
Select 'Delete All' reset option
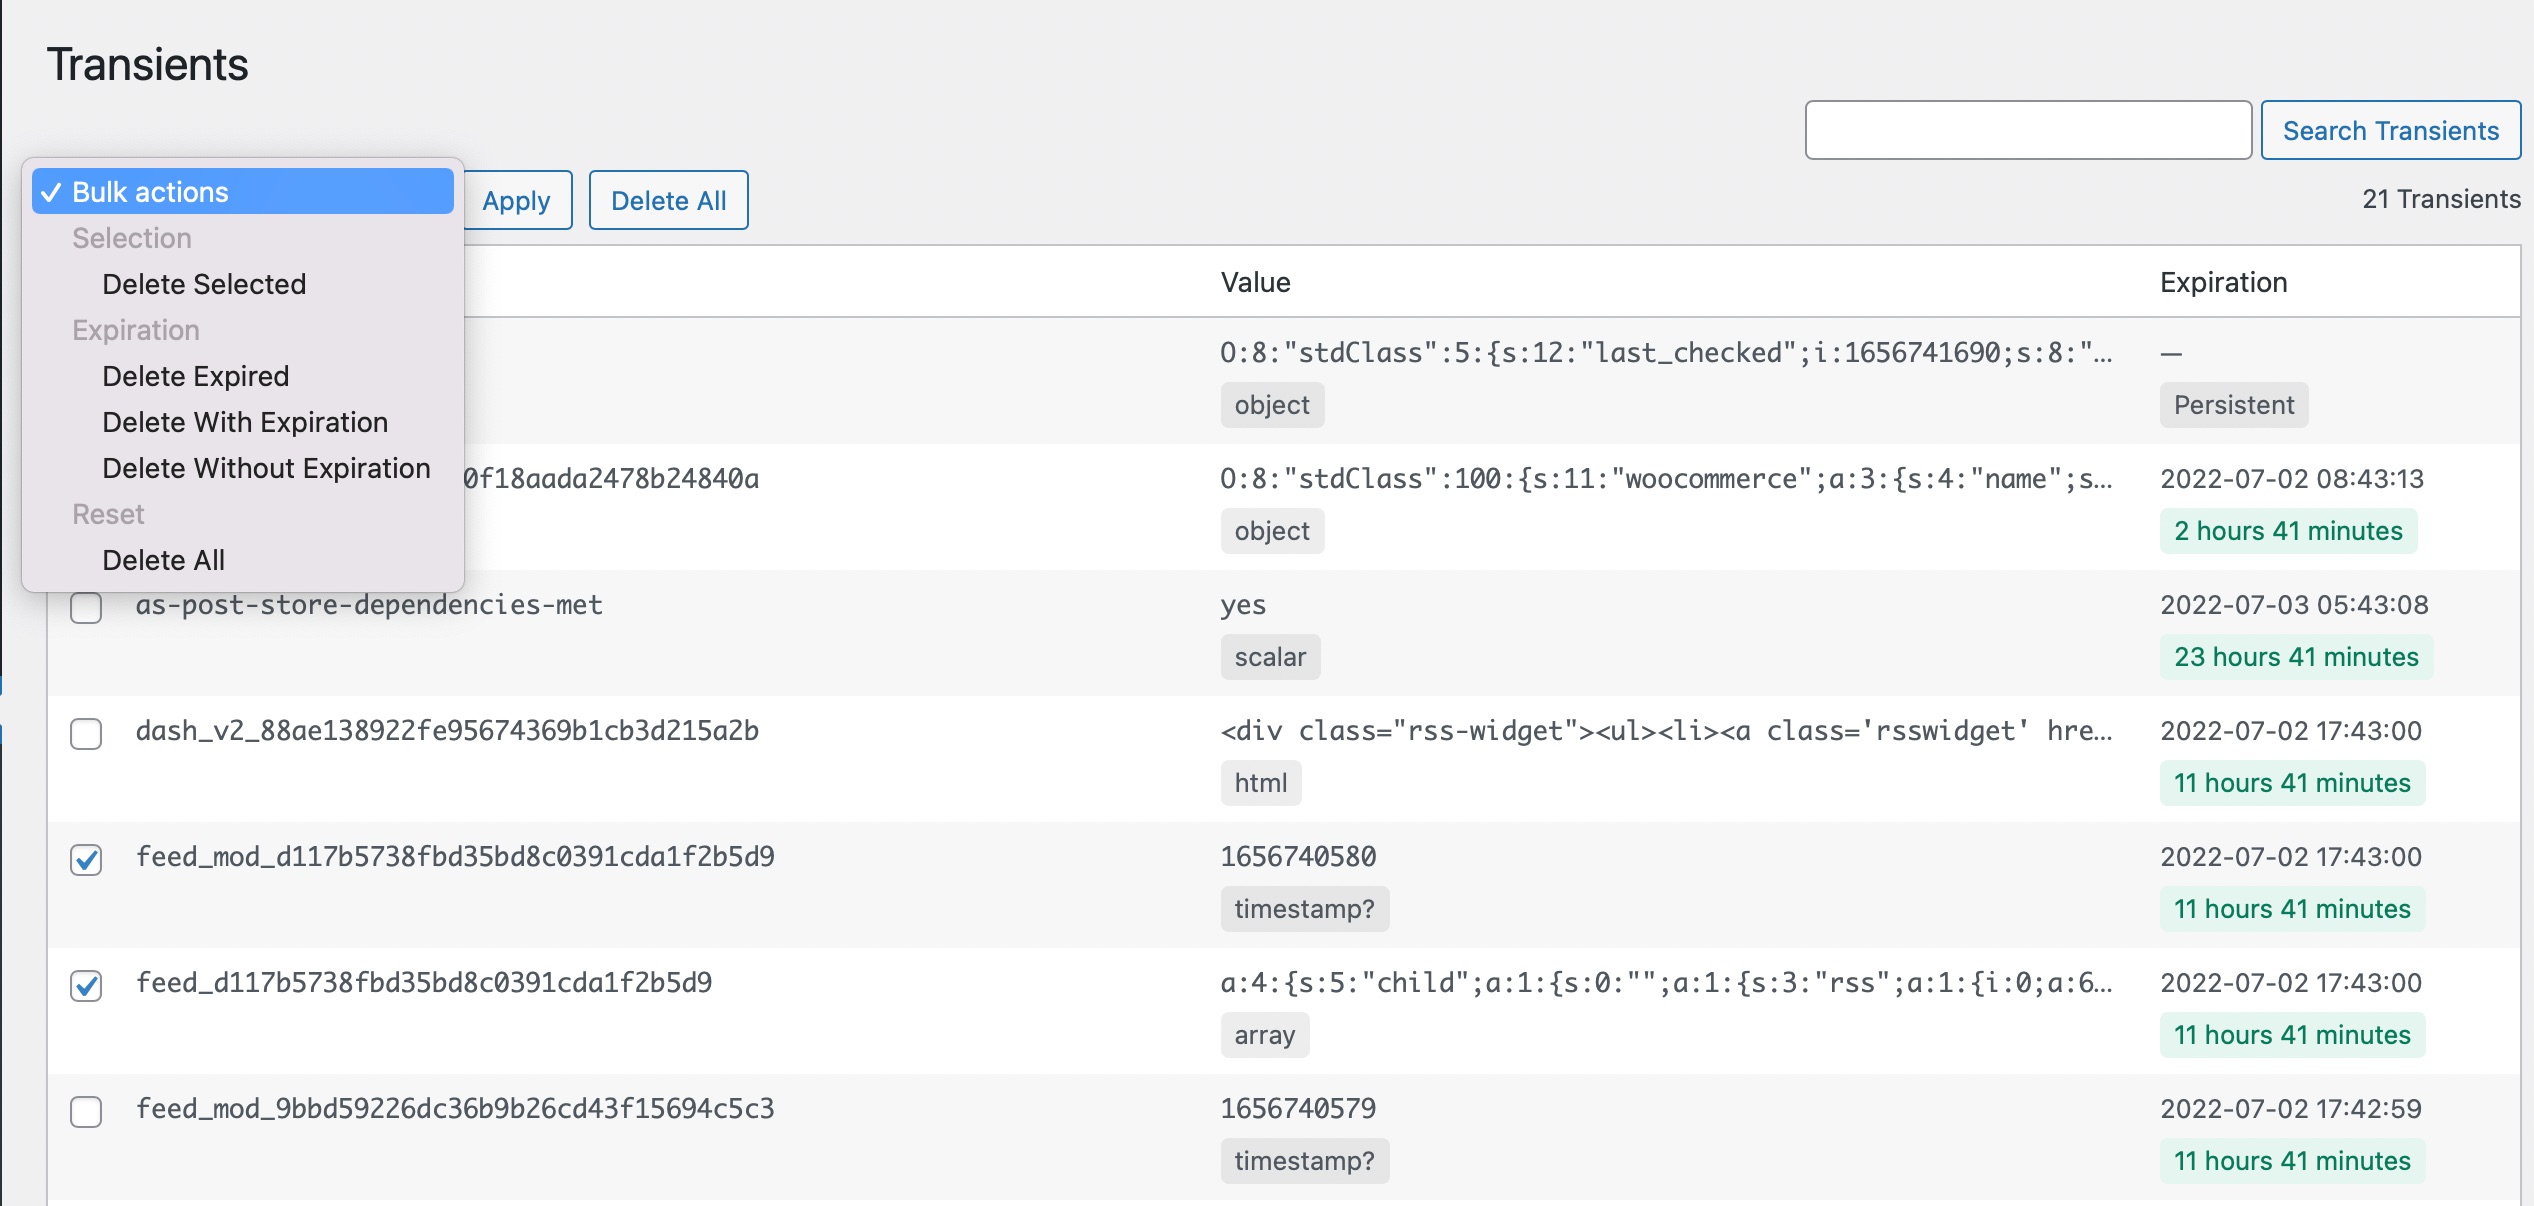coord(163,559)
